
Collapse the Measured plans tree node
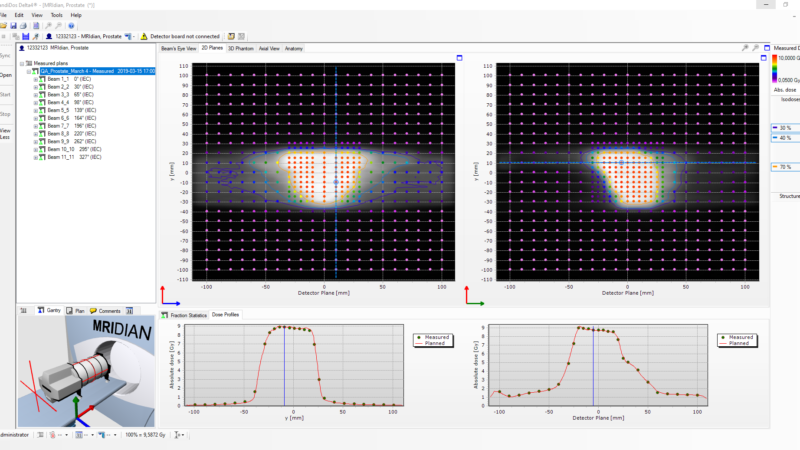point(22,64)
